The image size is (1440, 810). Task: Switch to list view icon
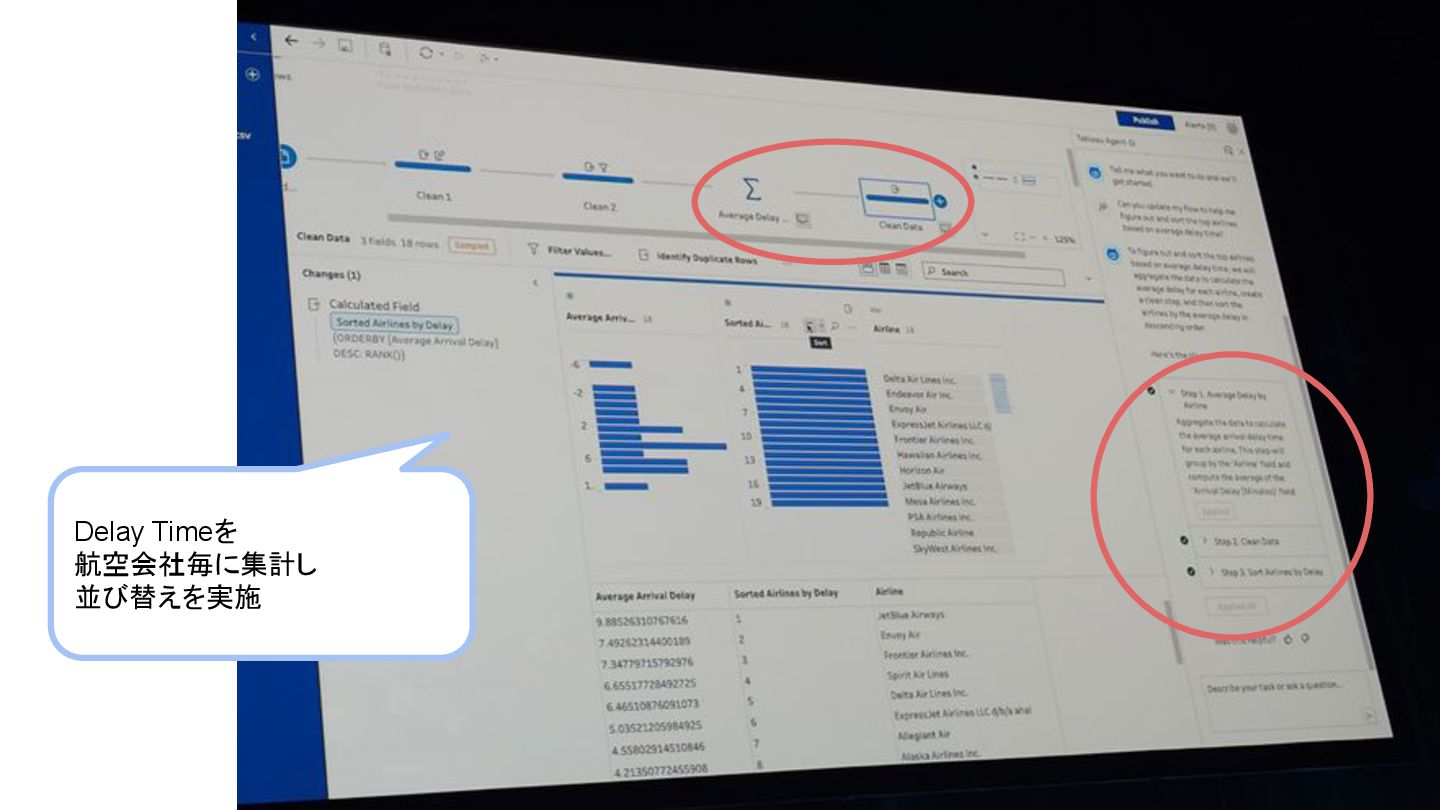pos(901,269)
